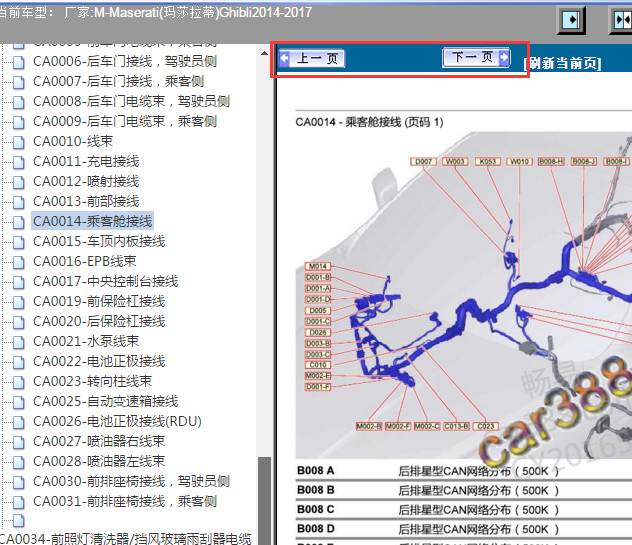Open CA0016-EPB线束 entry
Screen dimensions: 632x545
click(85, 261)
